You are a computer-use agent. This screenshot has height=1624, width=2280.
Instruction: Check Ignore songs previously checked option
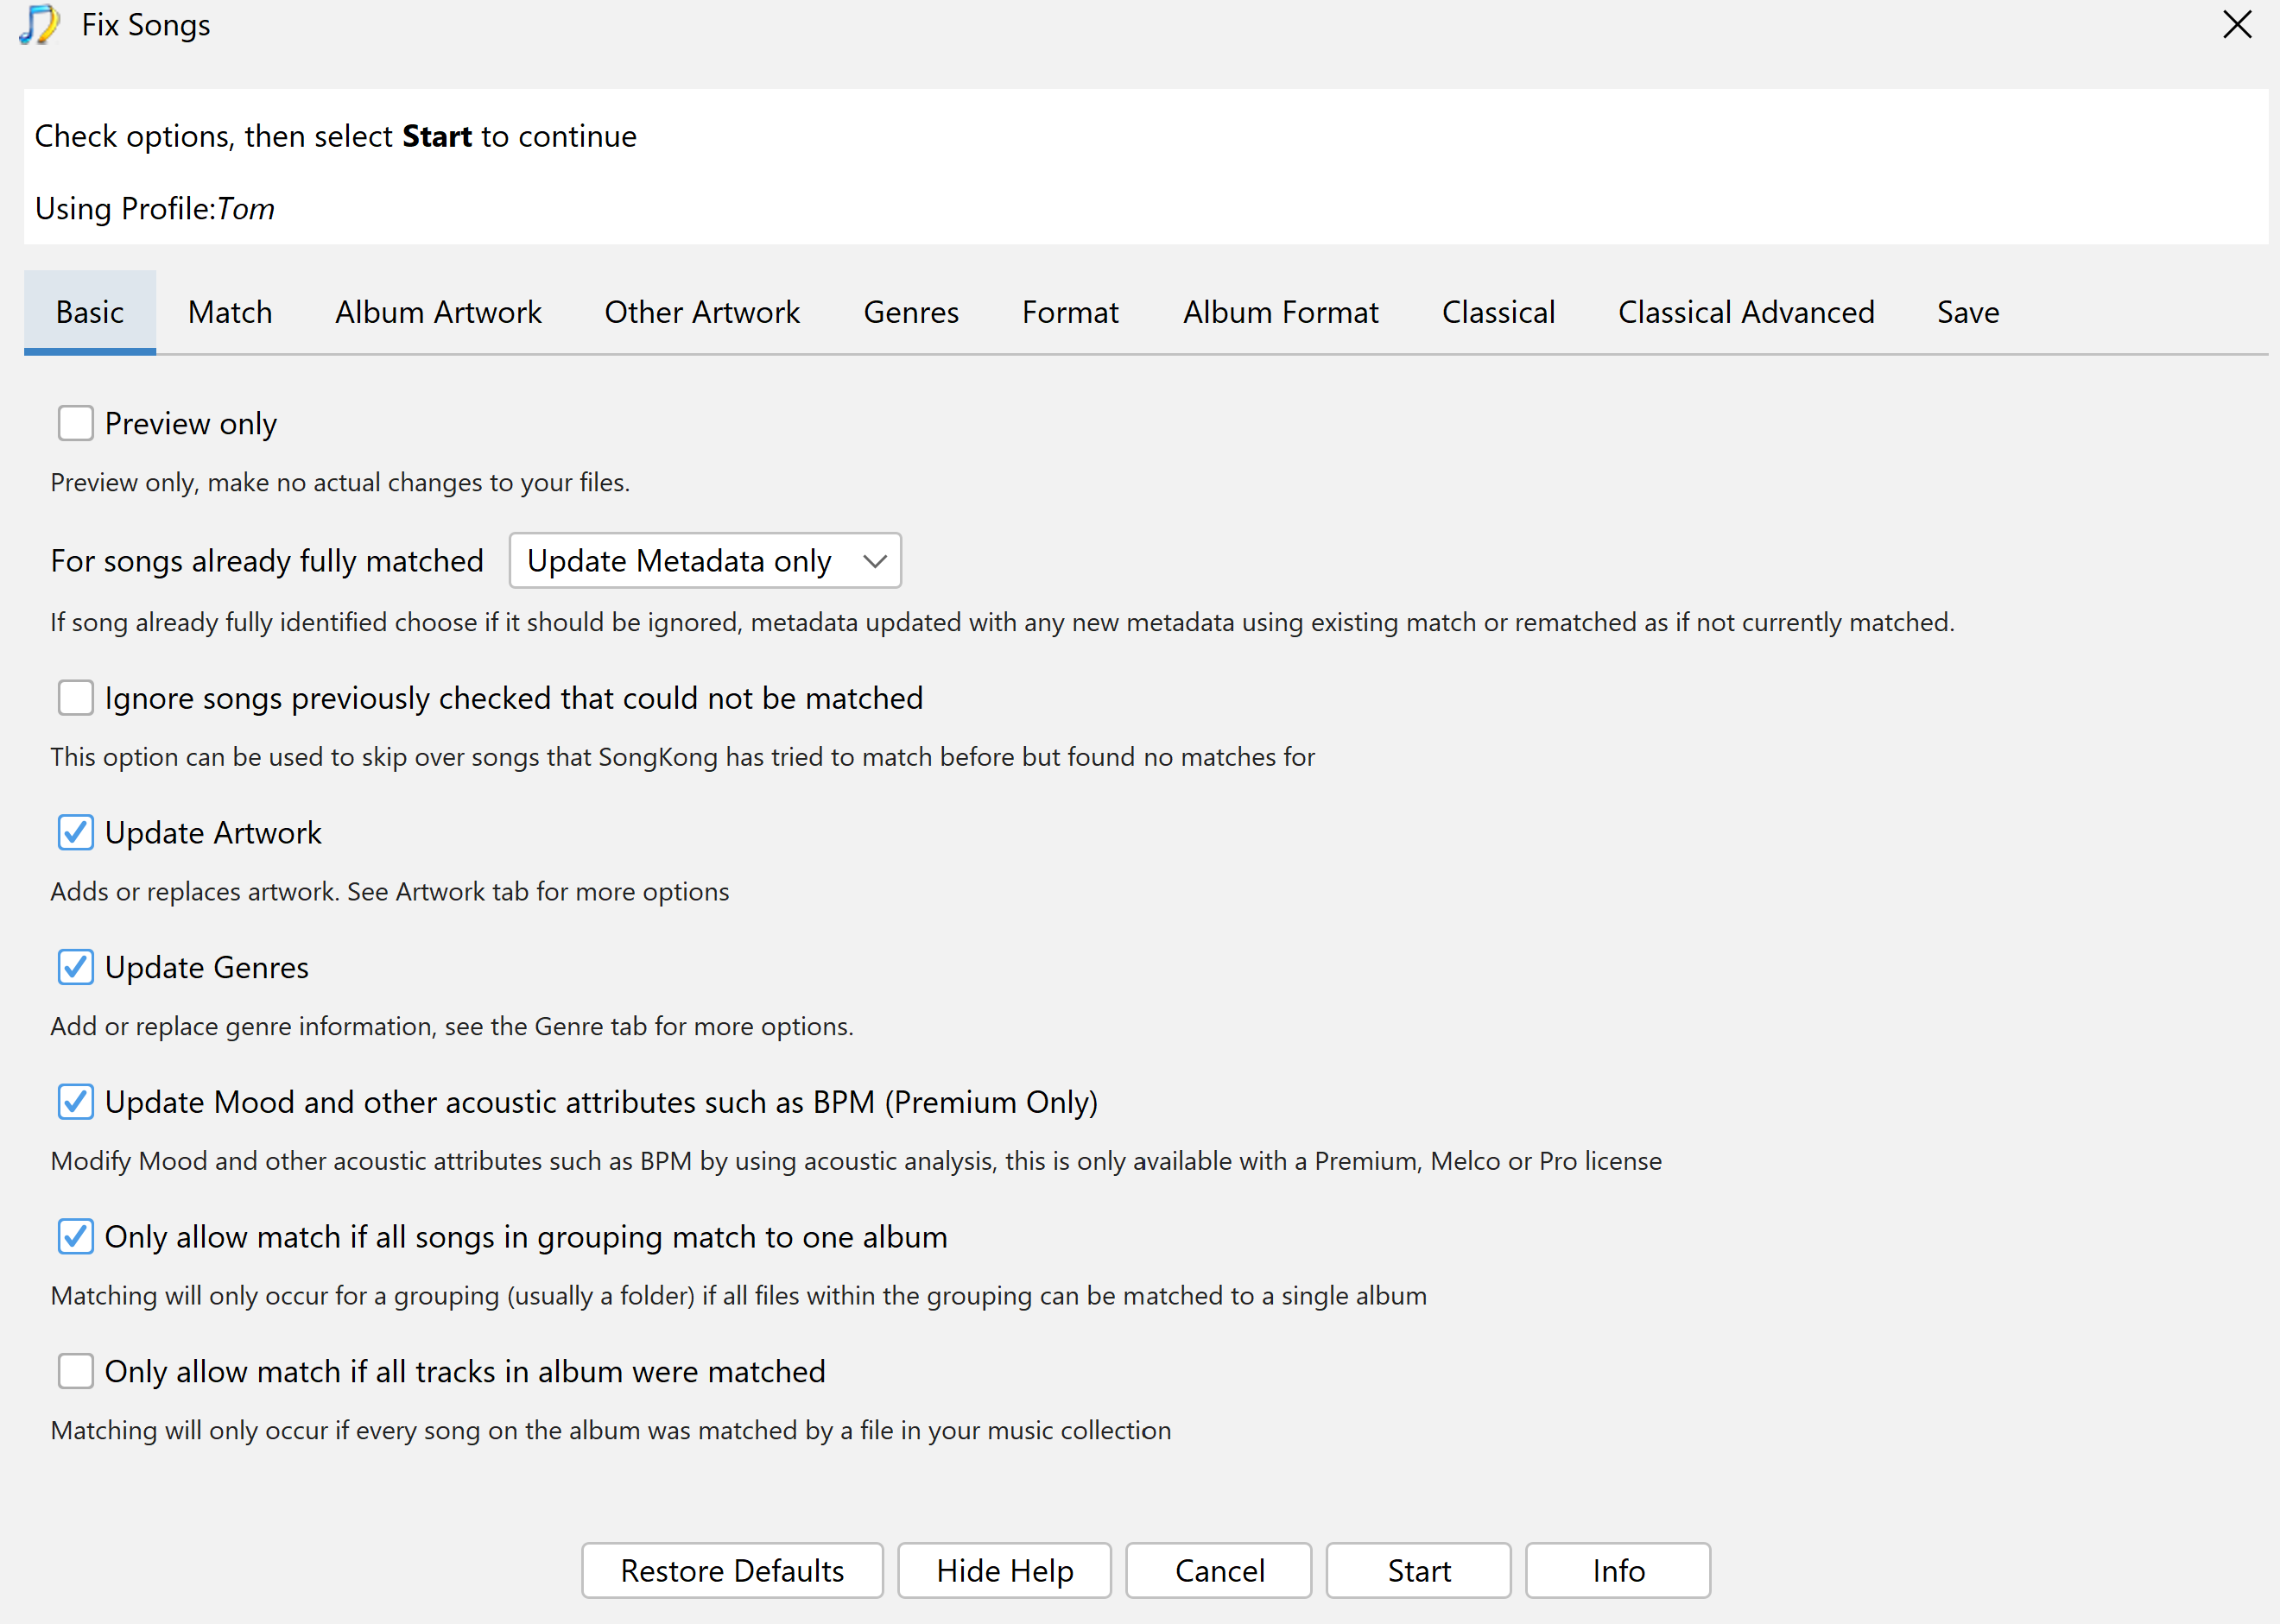(76, 697)
